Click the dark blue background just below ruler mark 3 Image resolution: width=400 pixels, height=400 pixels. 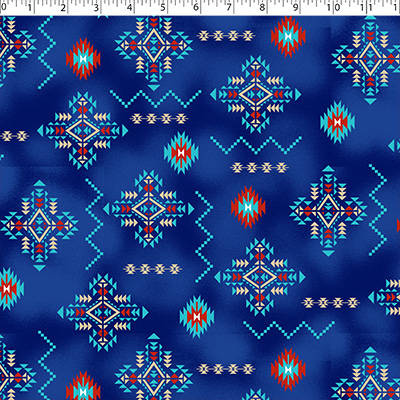pyautogui.click(x=97, y=33)
